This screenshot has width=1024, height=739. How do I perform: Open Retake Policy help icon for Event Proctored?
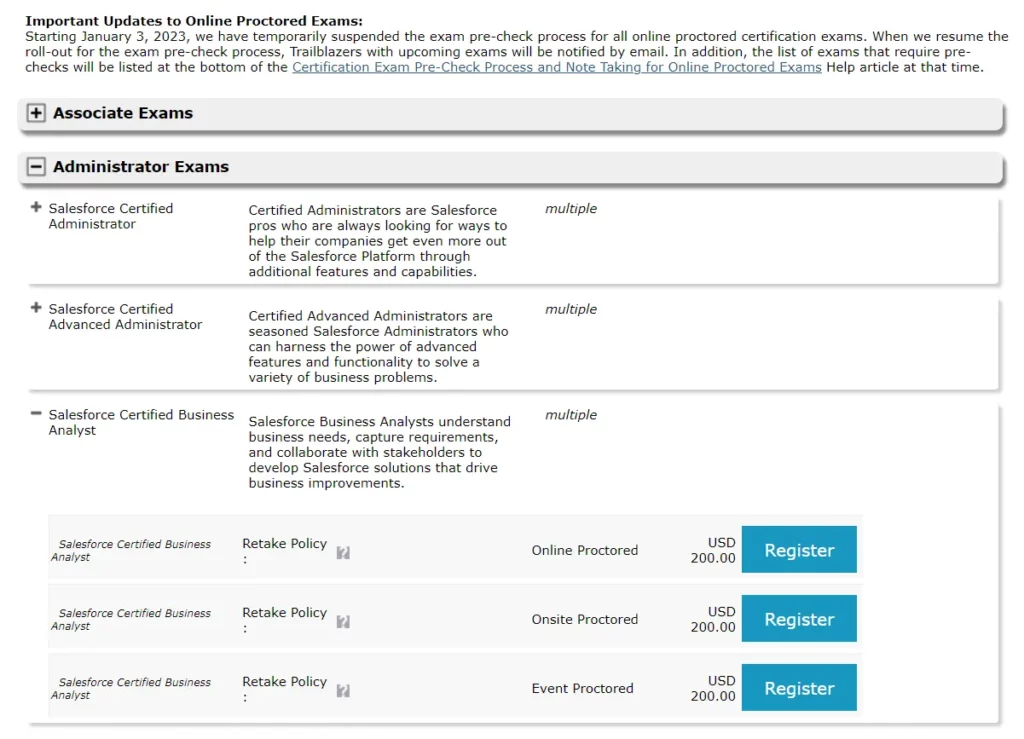click(343, 691)
